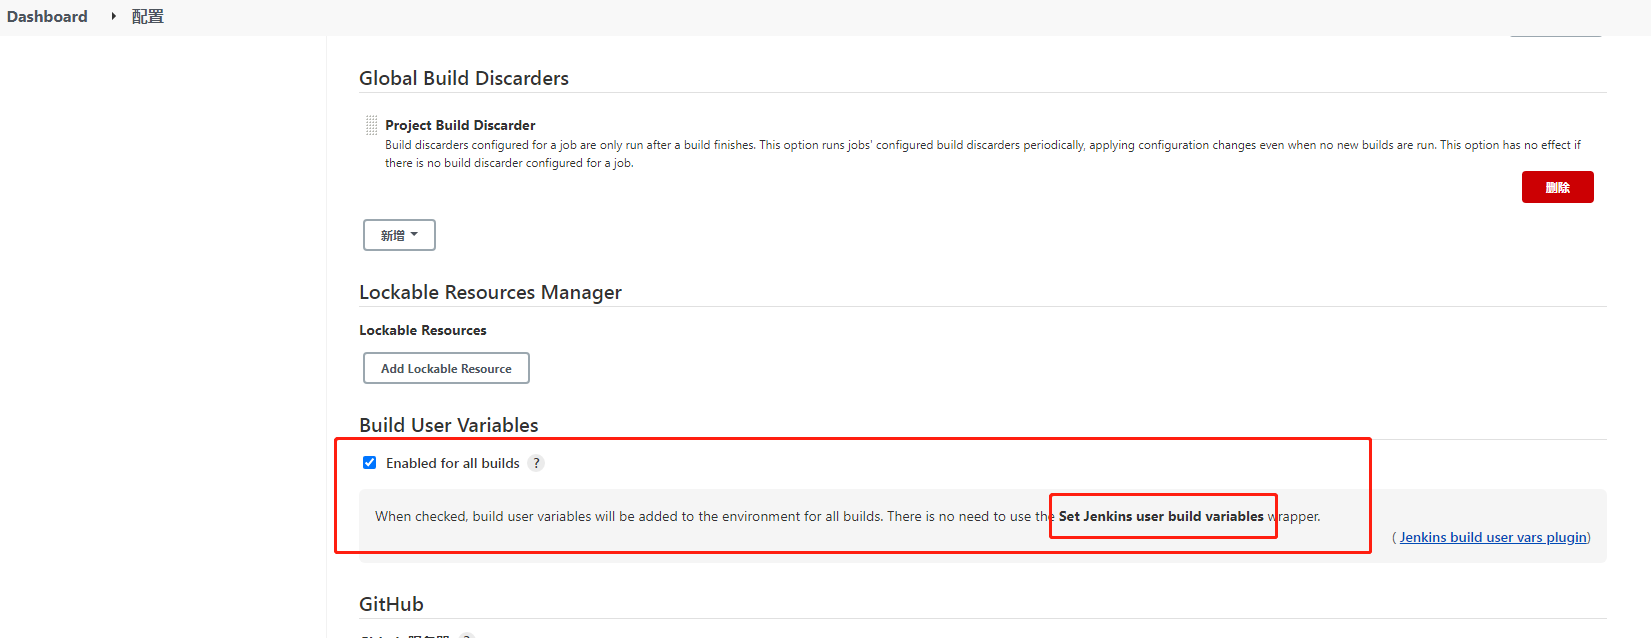The image size is (1651, 638).
Task: Select the 配置 breadcrumb item
Action: coord(148,16)
